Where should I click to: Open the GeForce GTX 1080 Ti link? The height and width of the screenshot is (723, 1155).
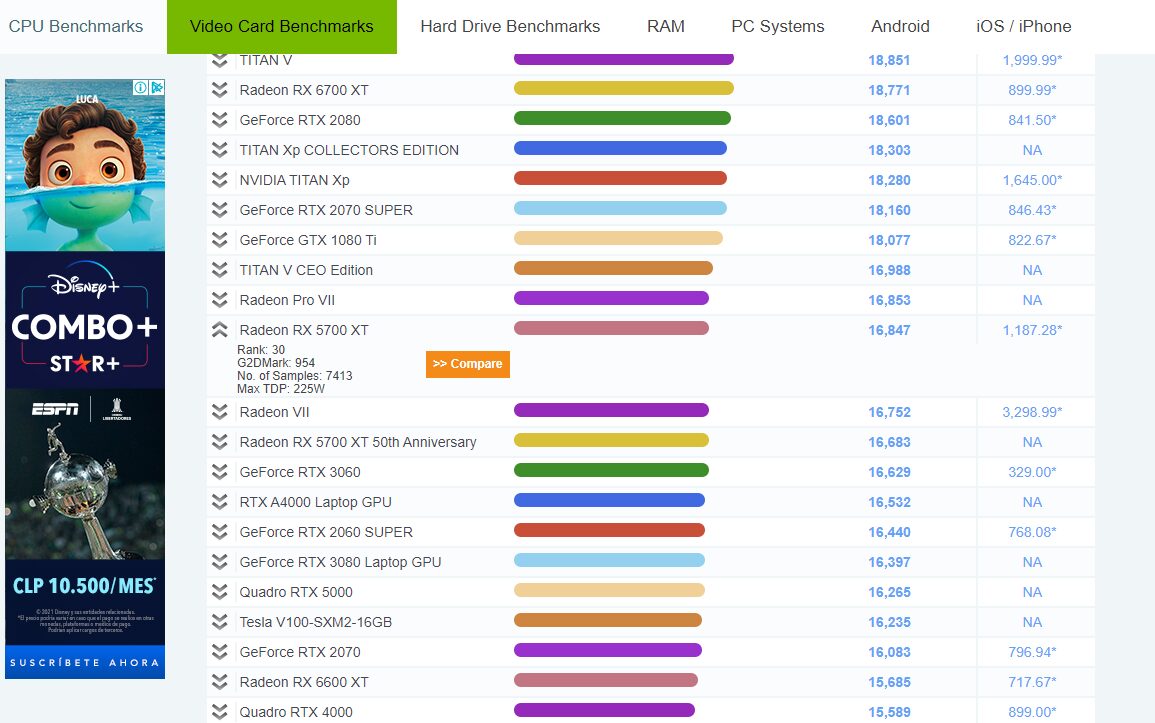(x=308, y=240)
